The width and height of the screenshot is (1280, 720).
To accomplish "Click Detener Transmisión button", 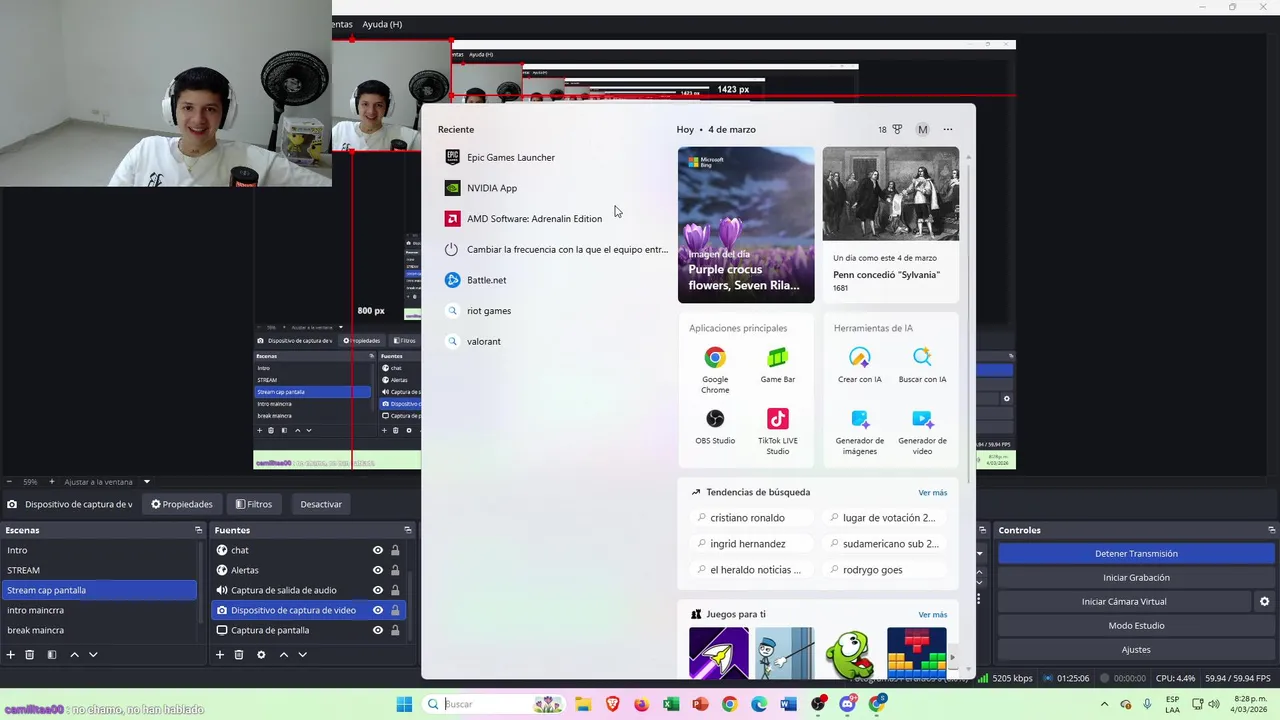I will click(x=1136, y=553).
